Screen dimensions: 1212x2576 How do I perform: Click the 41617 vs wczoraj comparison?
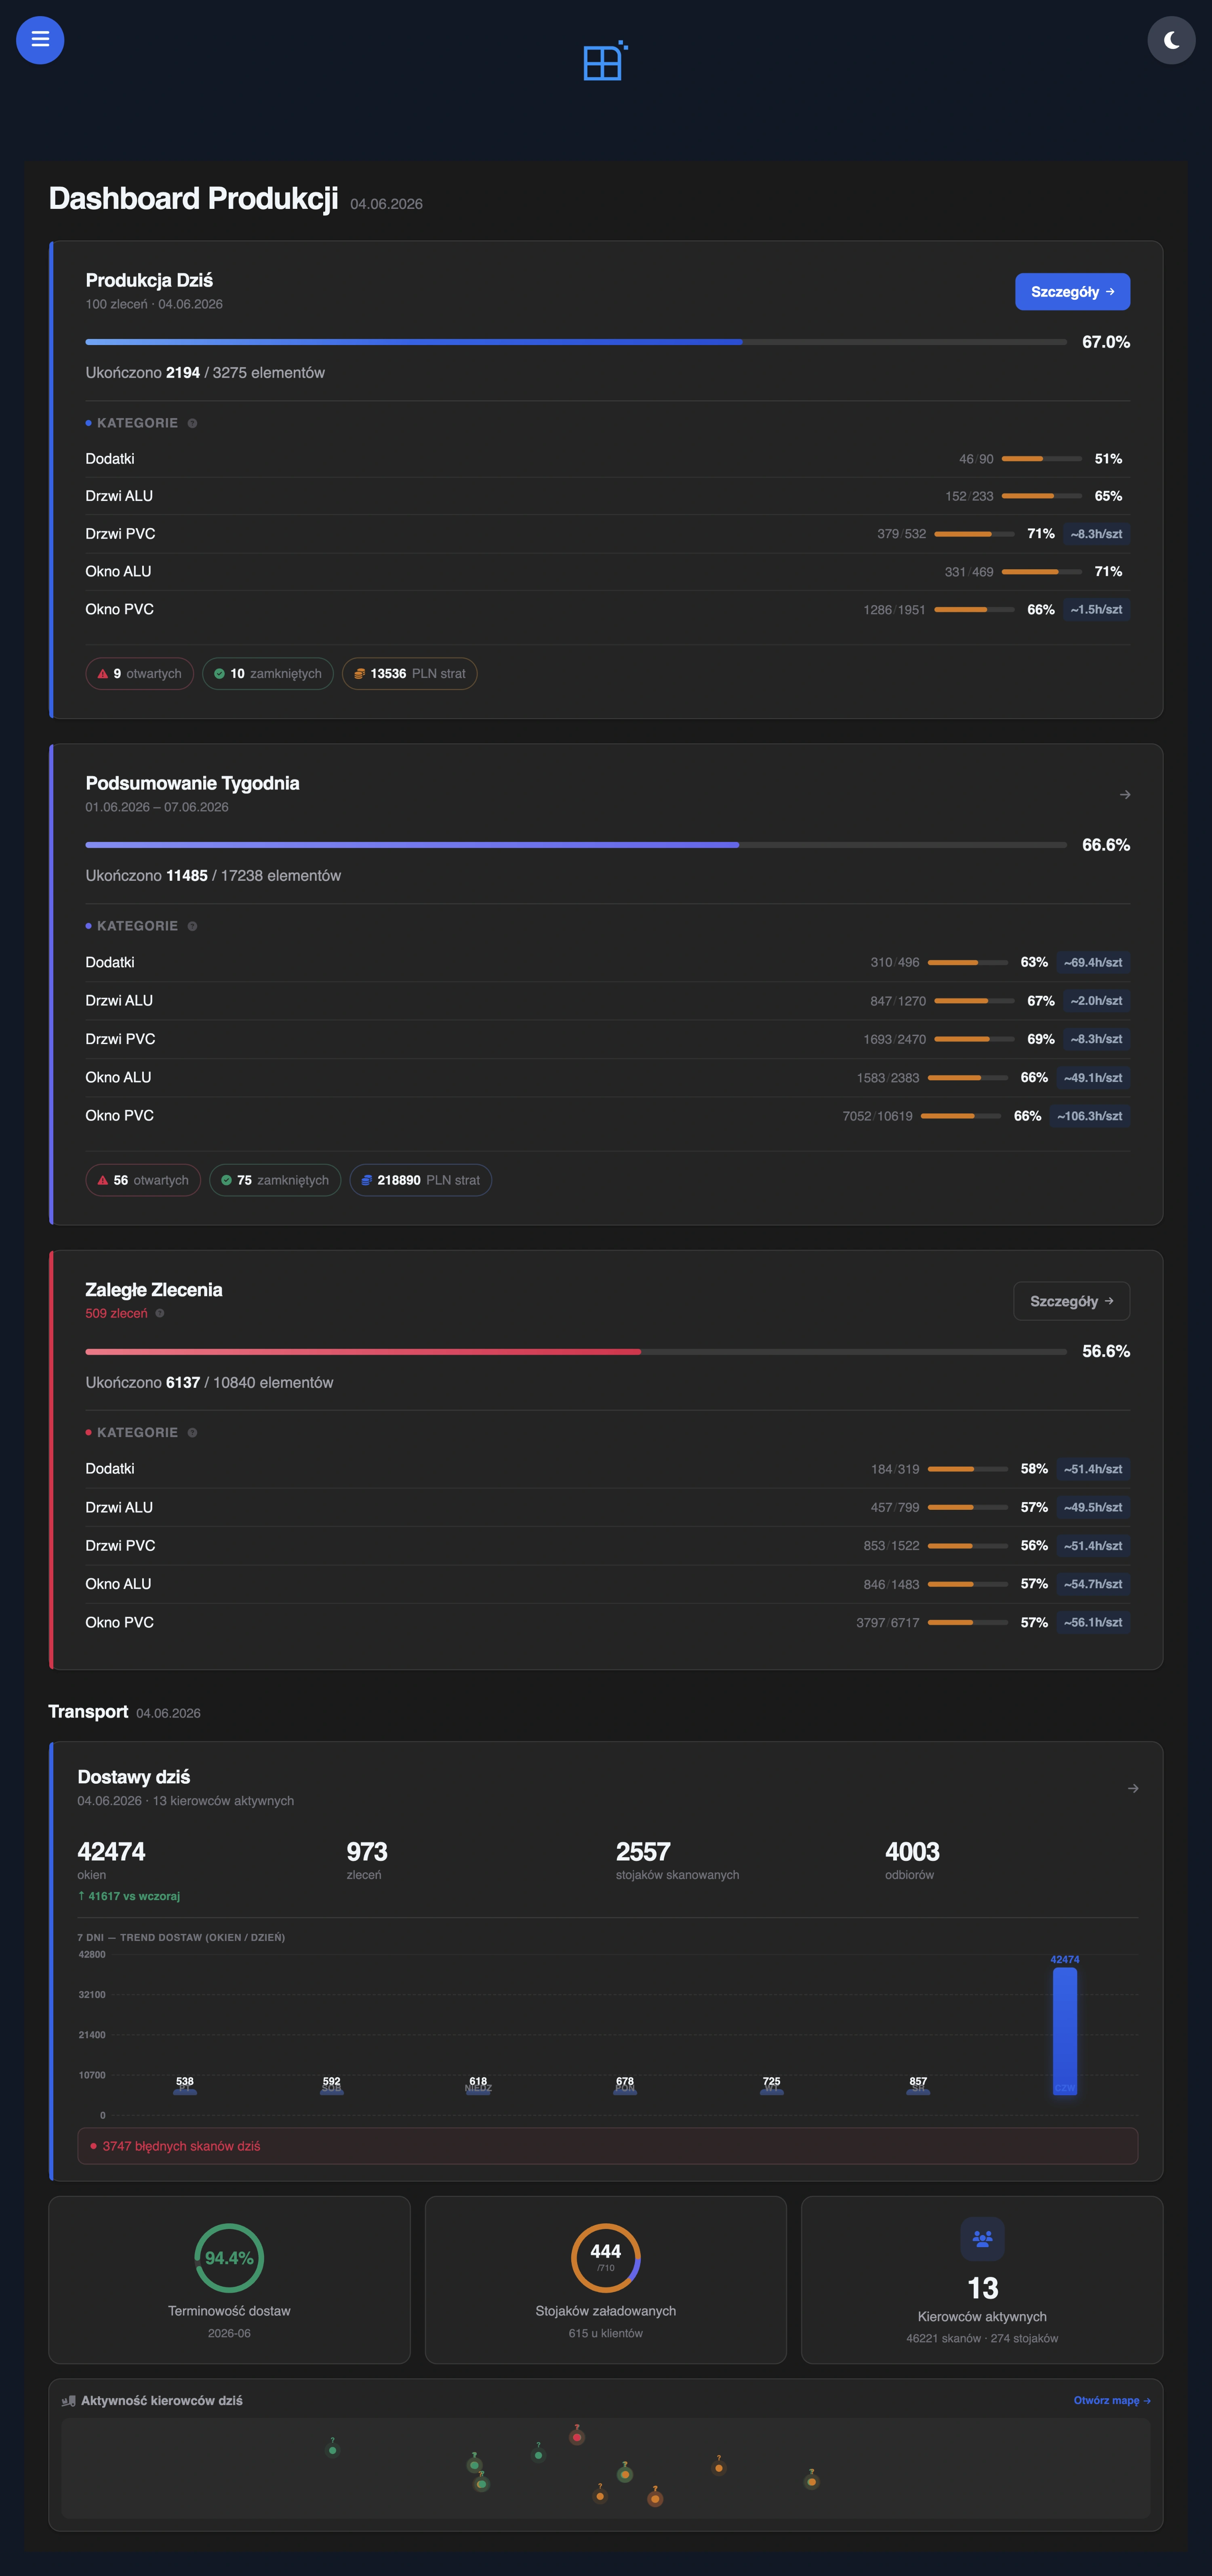[129, 1896]
